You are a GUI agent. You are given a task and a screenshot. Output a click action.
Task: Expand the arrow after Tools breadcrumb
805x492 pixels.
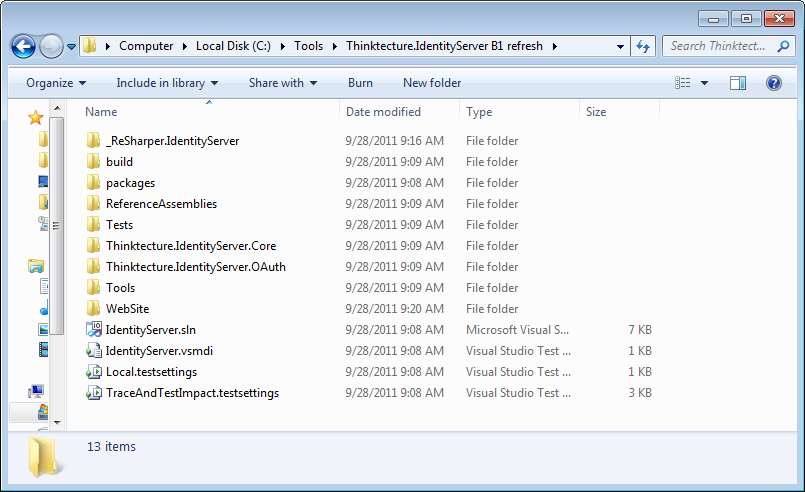tap(335, 46)
